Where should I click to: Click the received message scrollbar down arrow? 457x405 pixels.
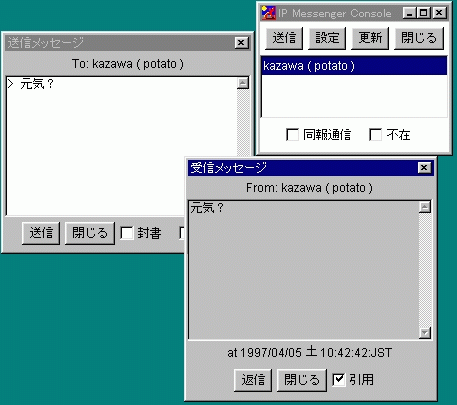(425, 333)
